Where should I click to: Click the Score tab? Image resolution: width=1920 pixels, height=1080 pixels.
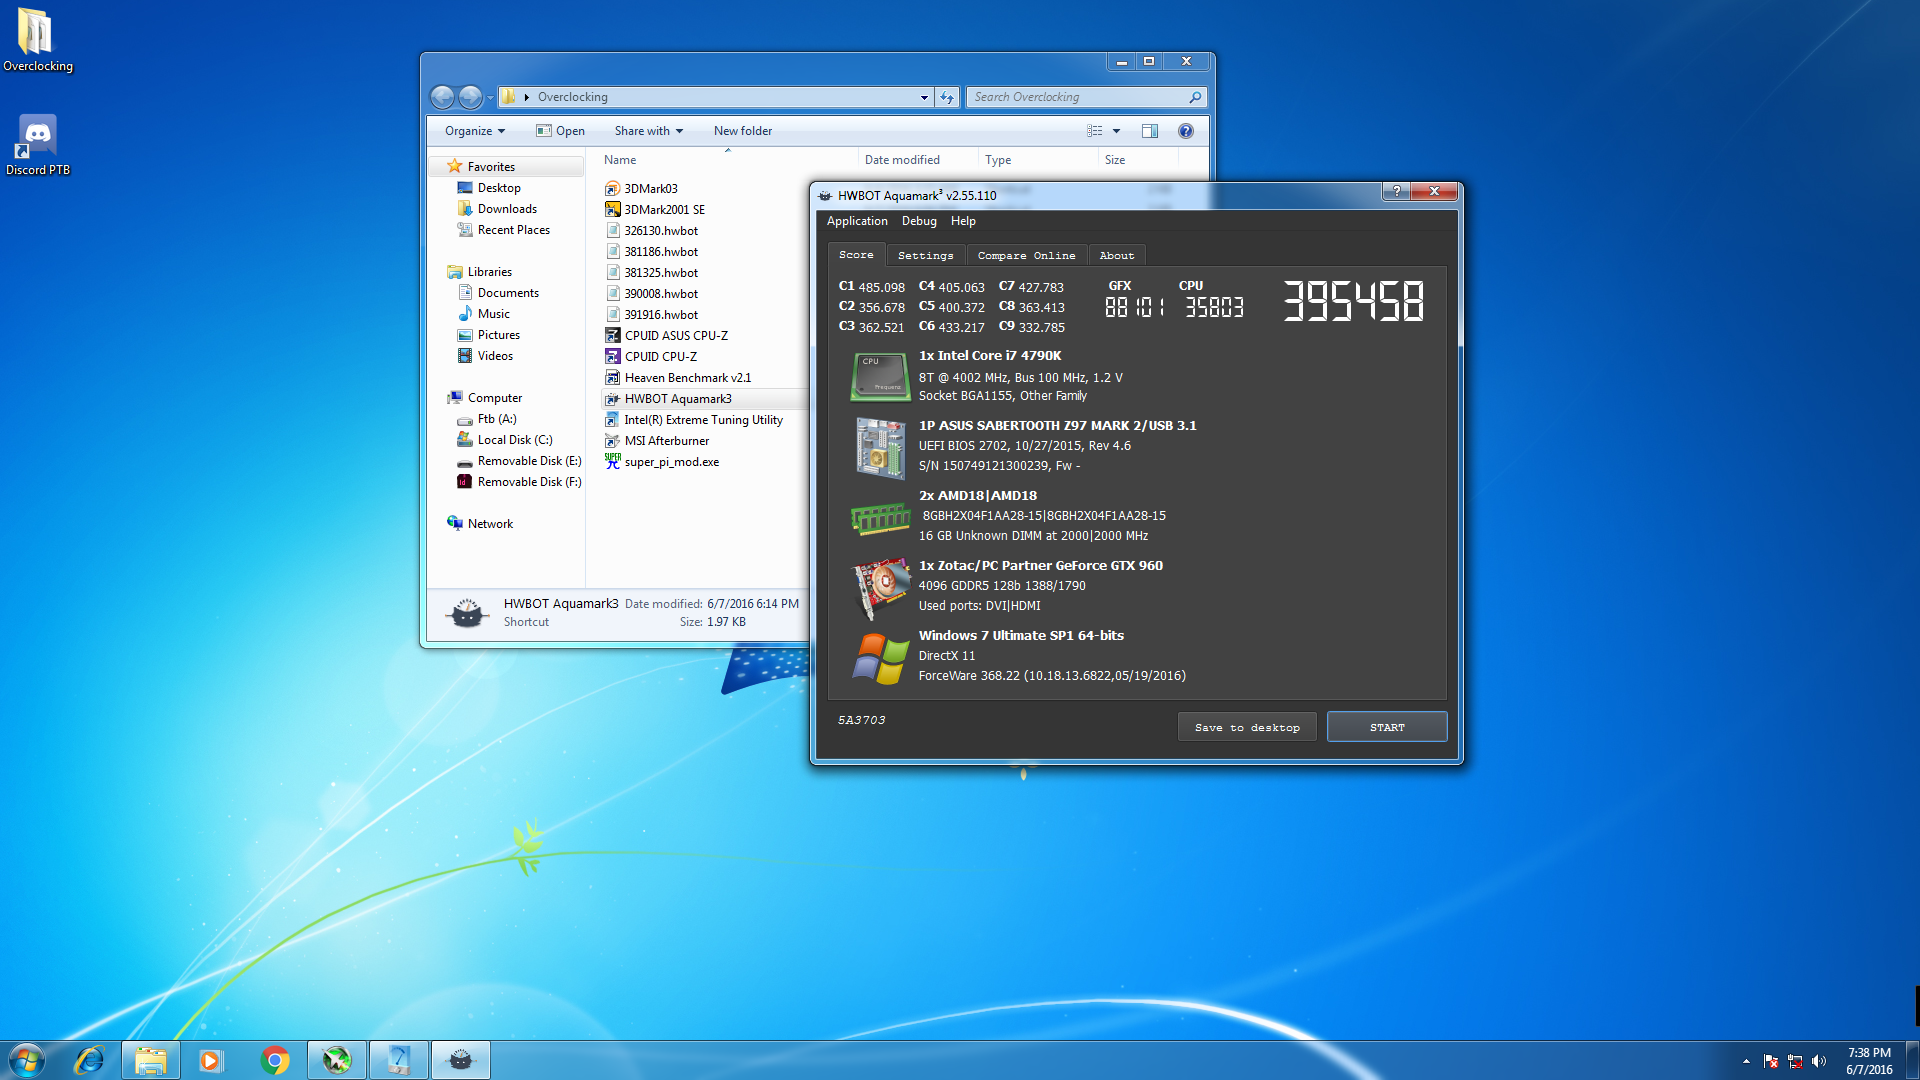click(856, 254)
